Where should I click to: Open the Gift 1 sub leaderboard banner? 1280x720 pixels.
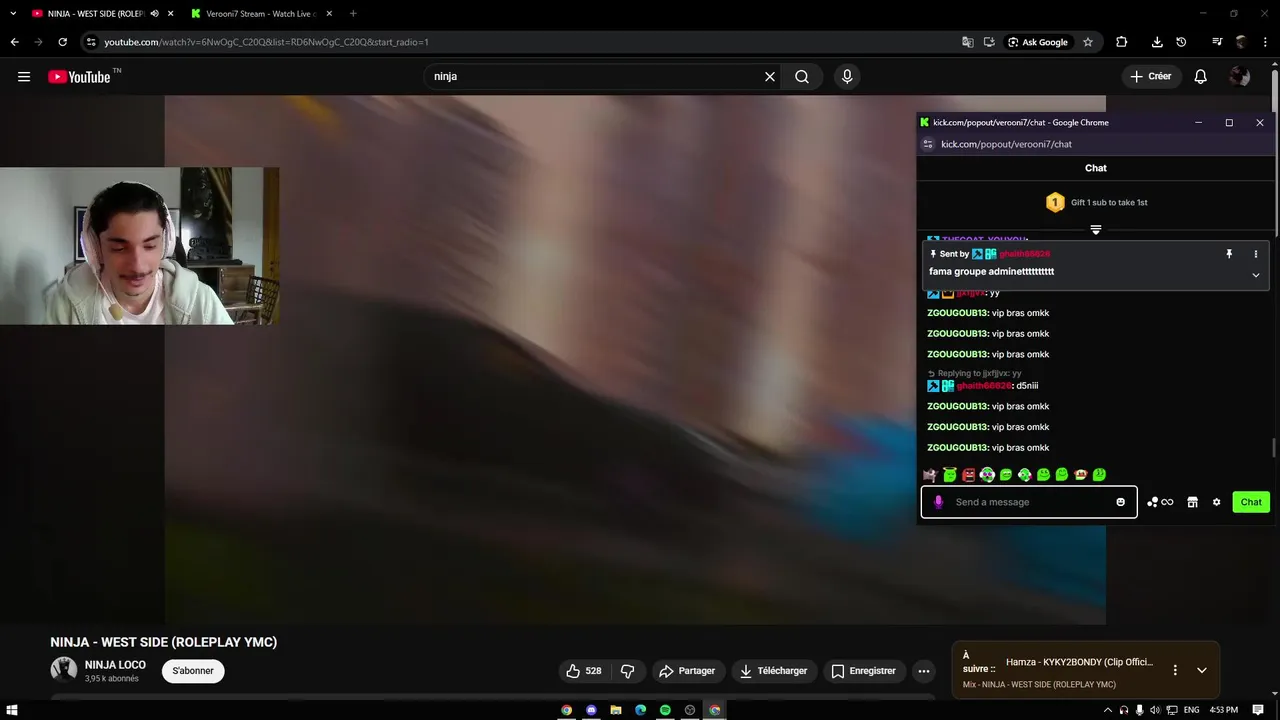(1096, 202)
